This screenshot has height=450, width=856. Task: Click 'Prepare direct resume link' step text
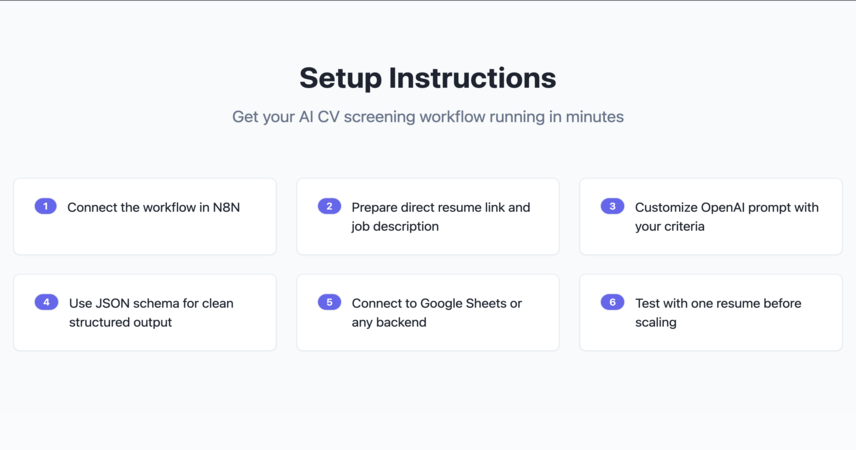[441, 217]
